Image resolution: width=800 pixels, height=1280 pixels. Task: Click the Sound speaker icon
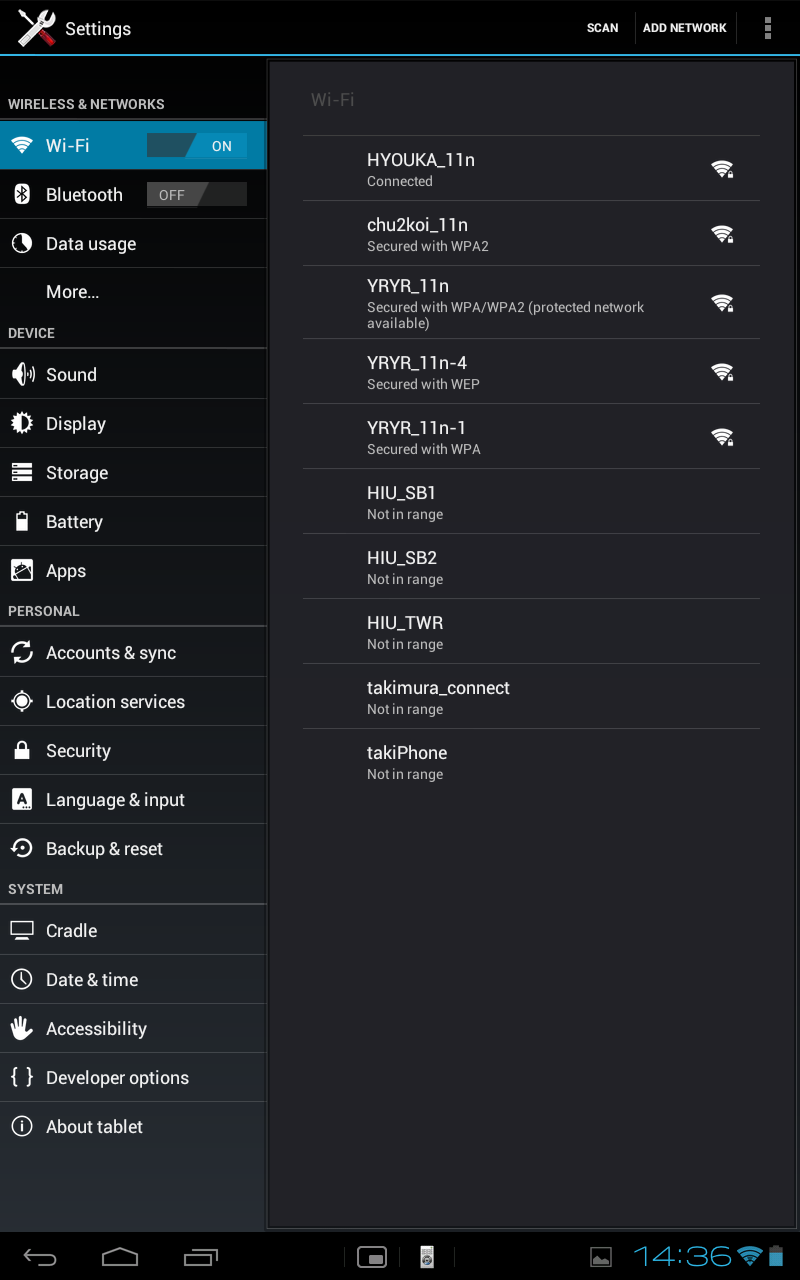[x=22, y=374]
